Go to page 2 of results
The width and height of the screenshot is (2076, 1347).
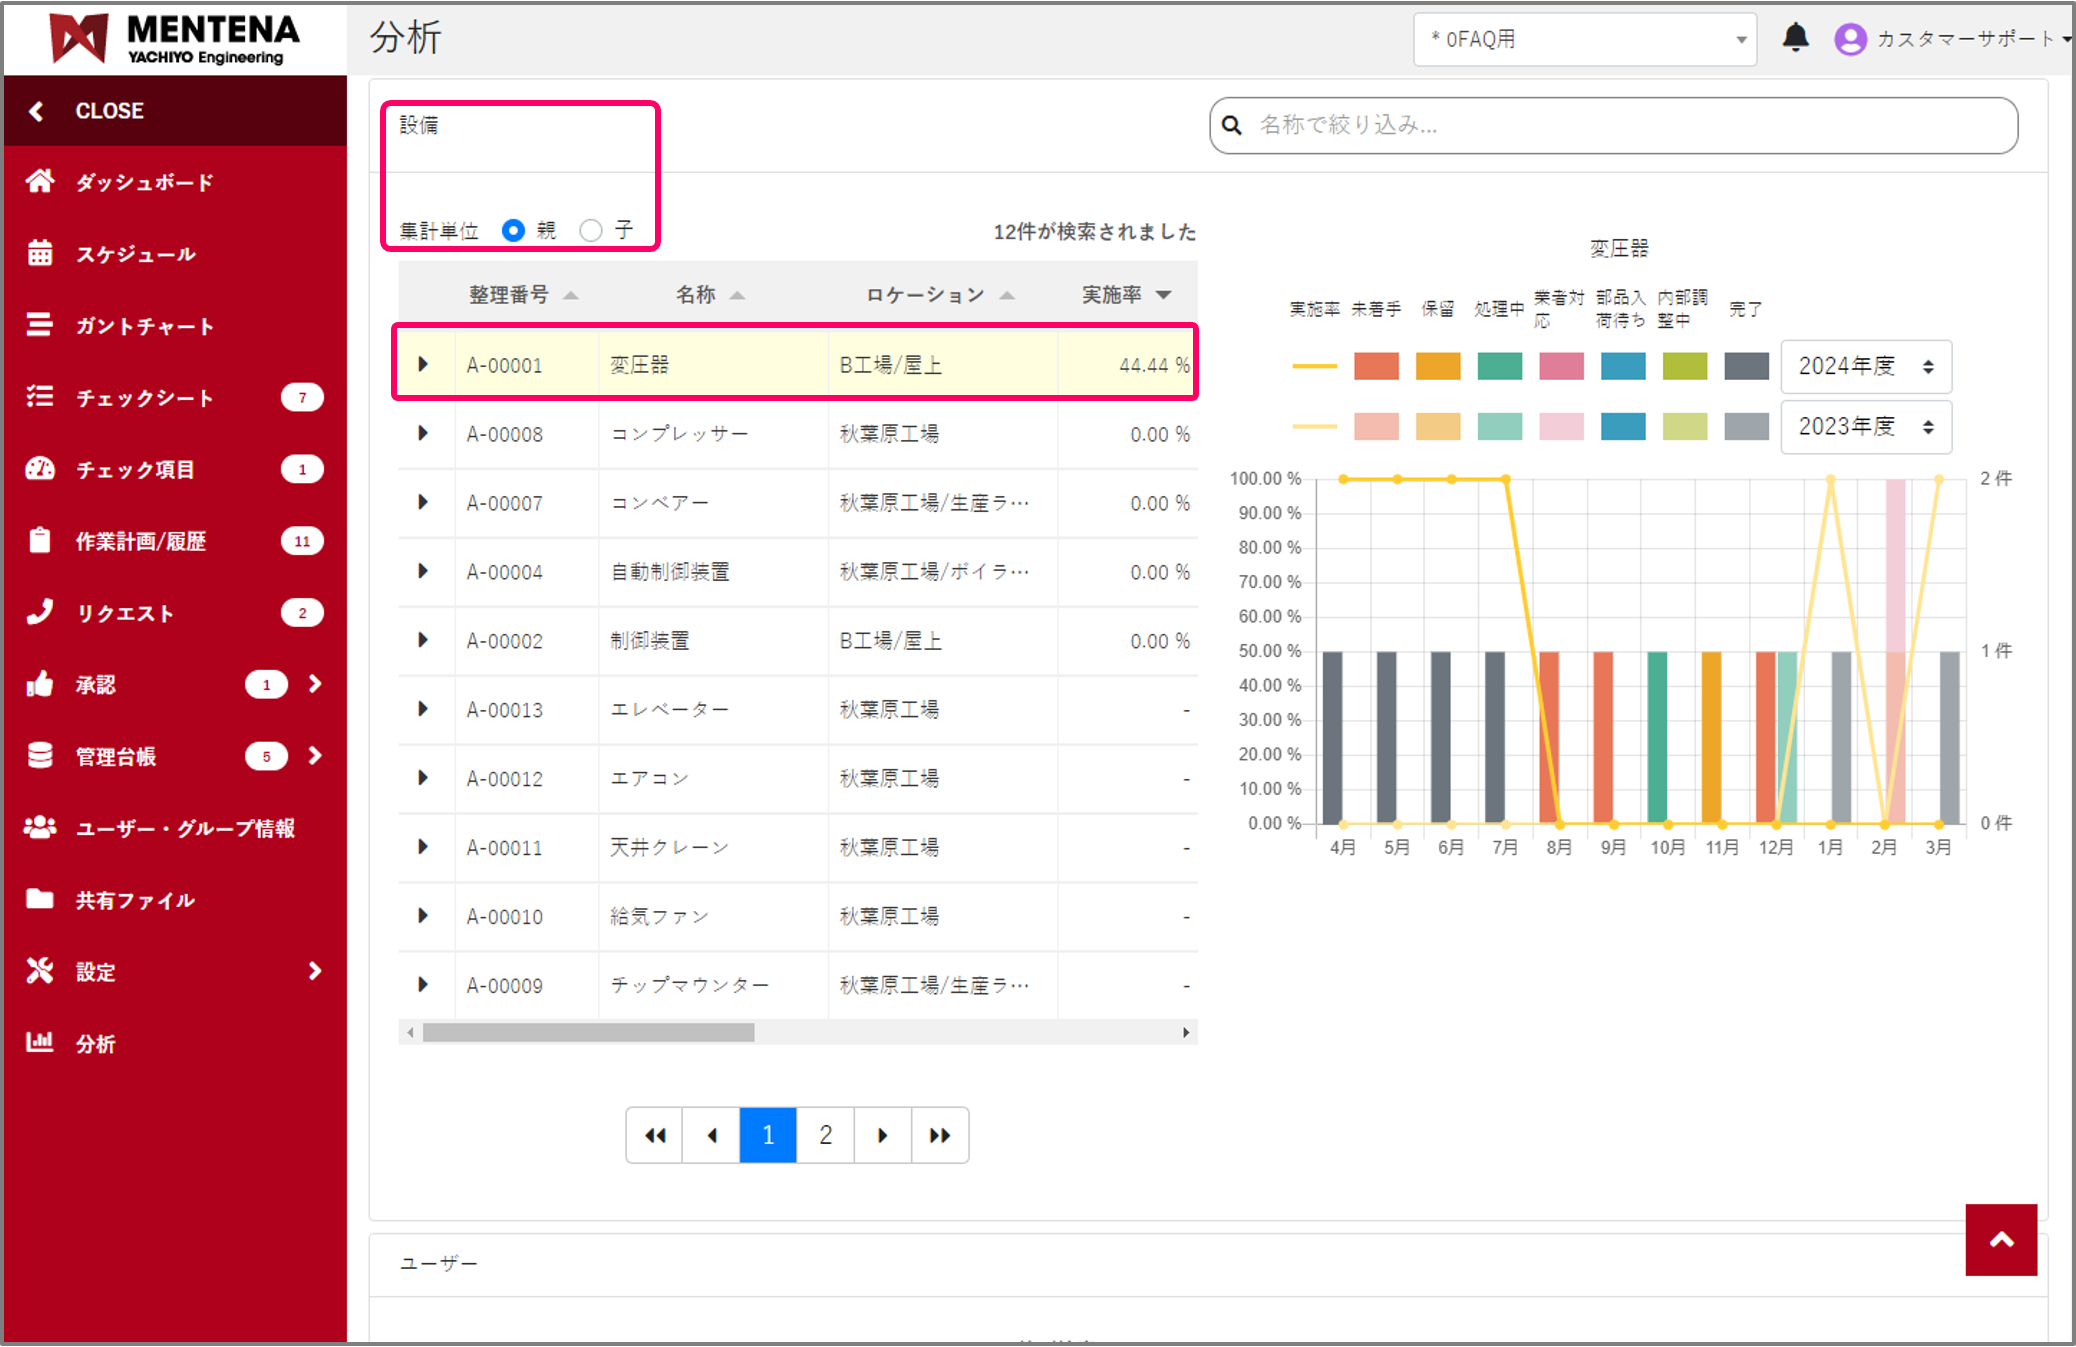point(825,1135)
